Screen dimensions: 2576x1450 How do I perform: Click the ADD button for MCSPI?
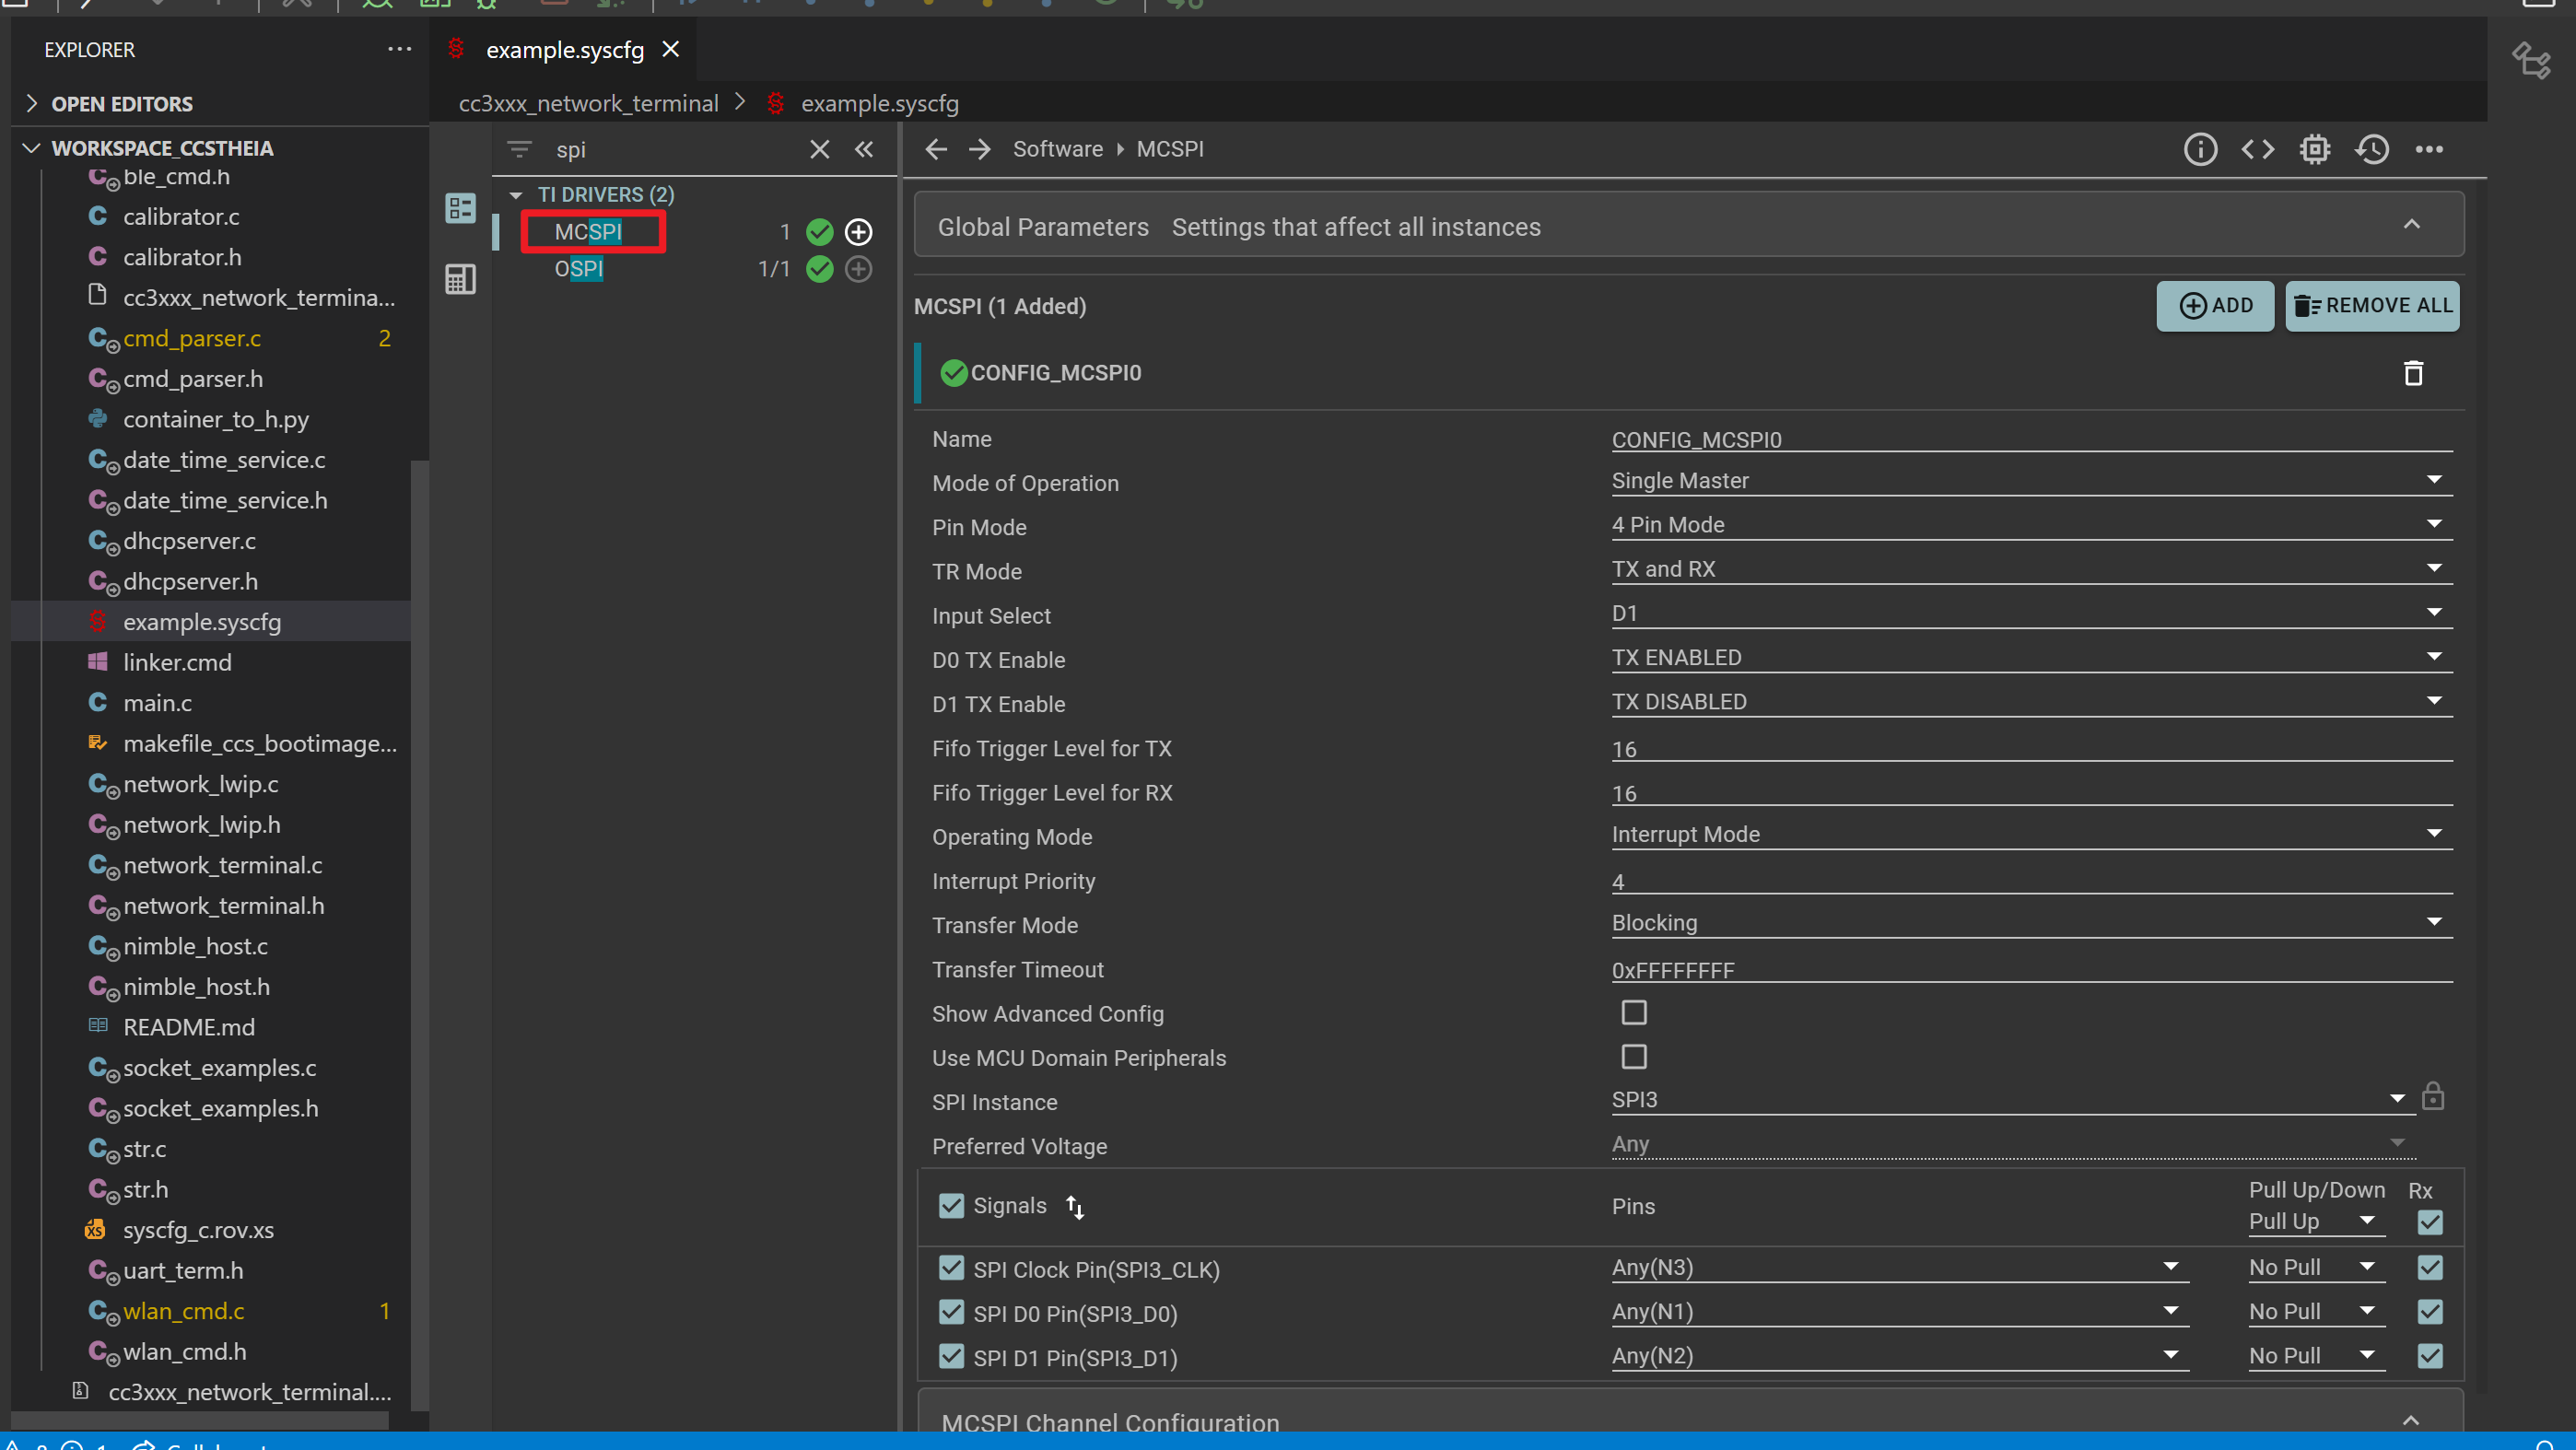[2215, 306]
